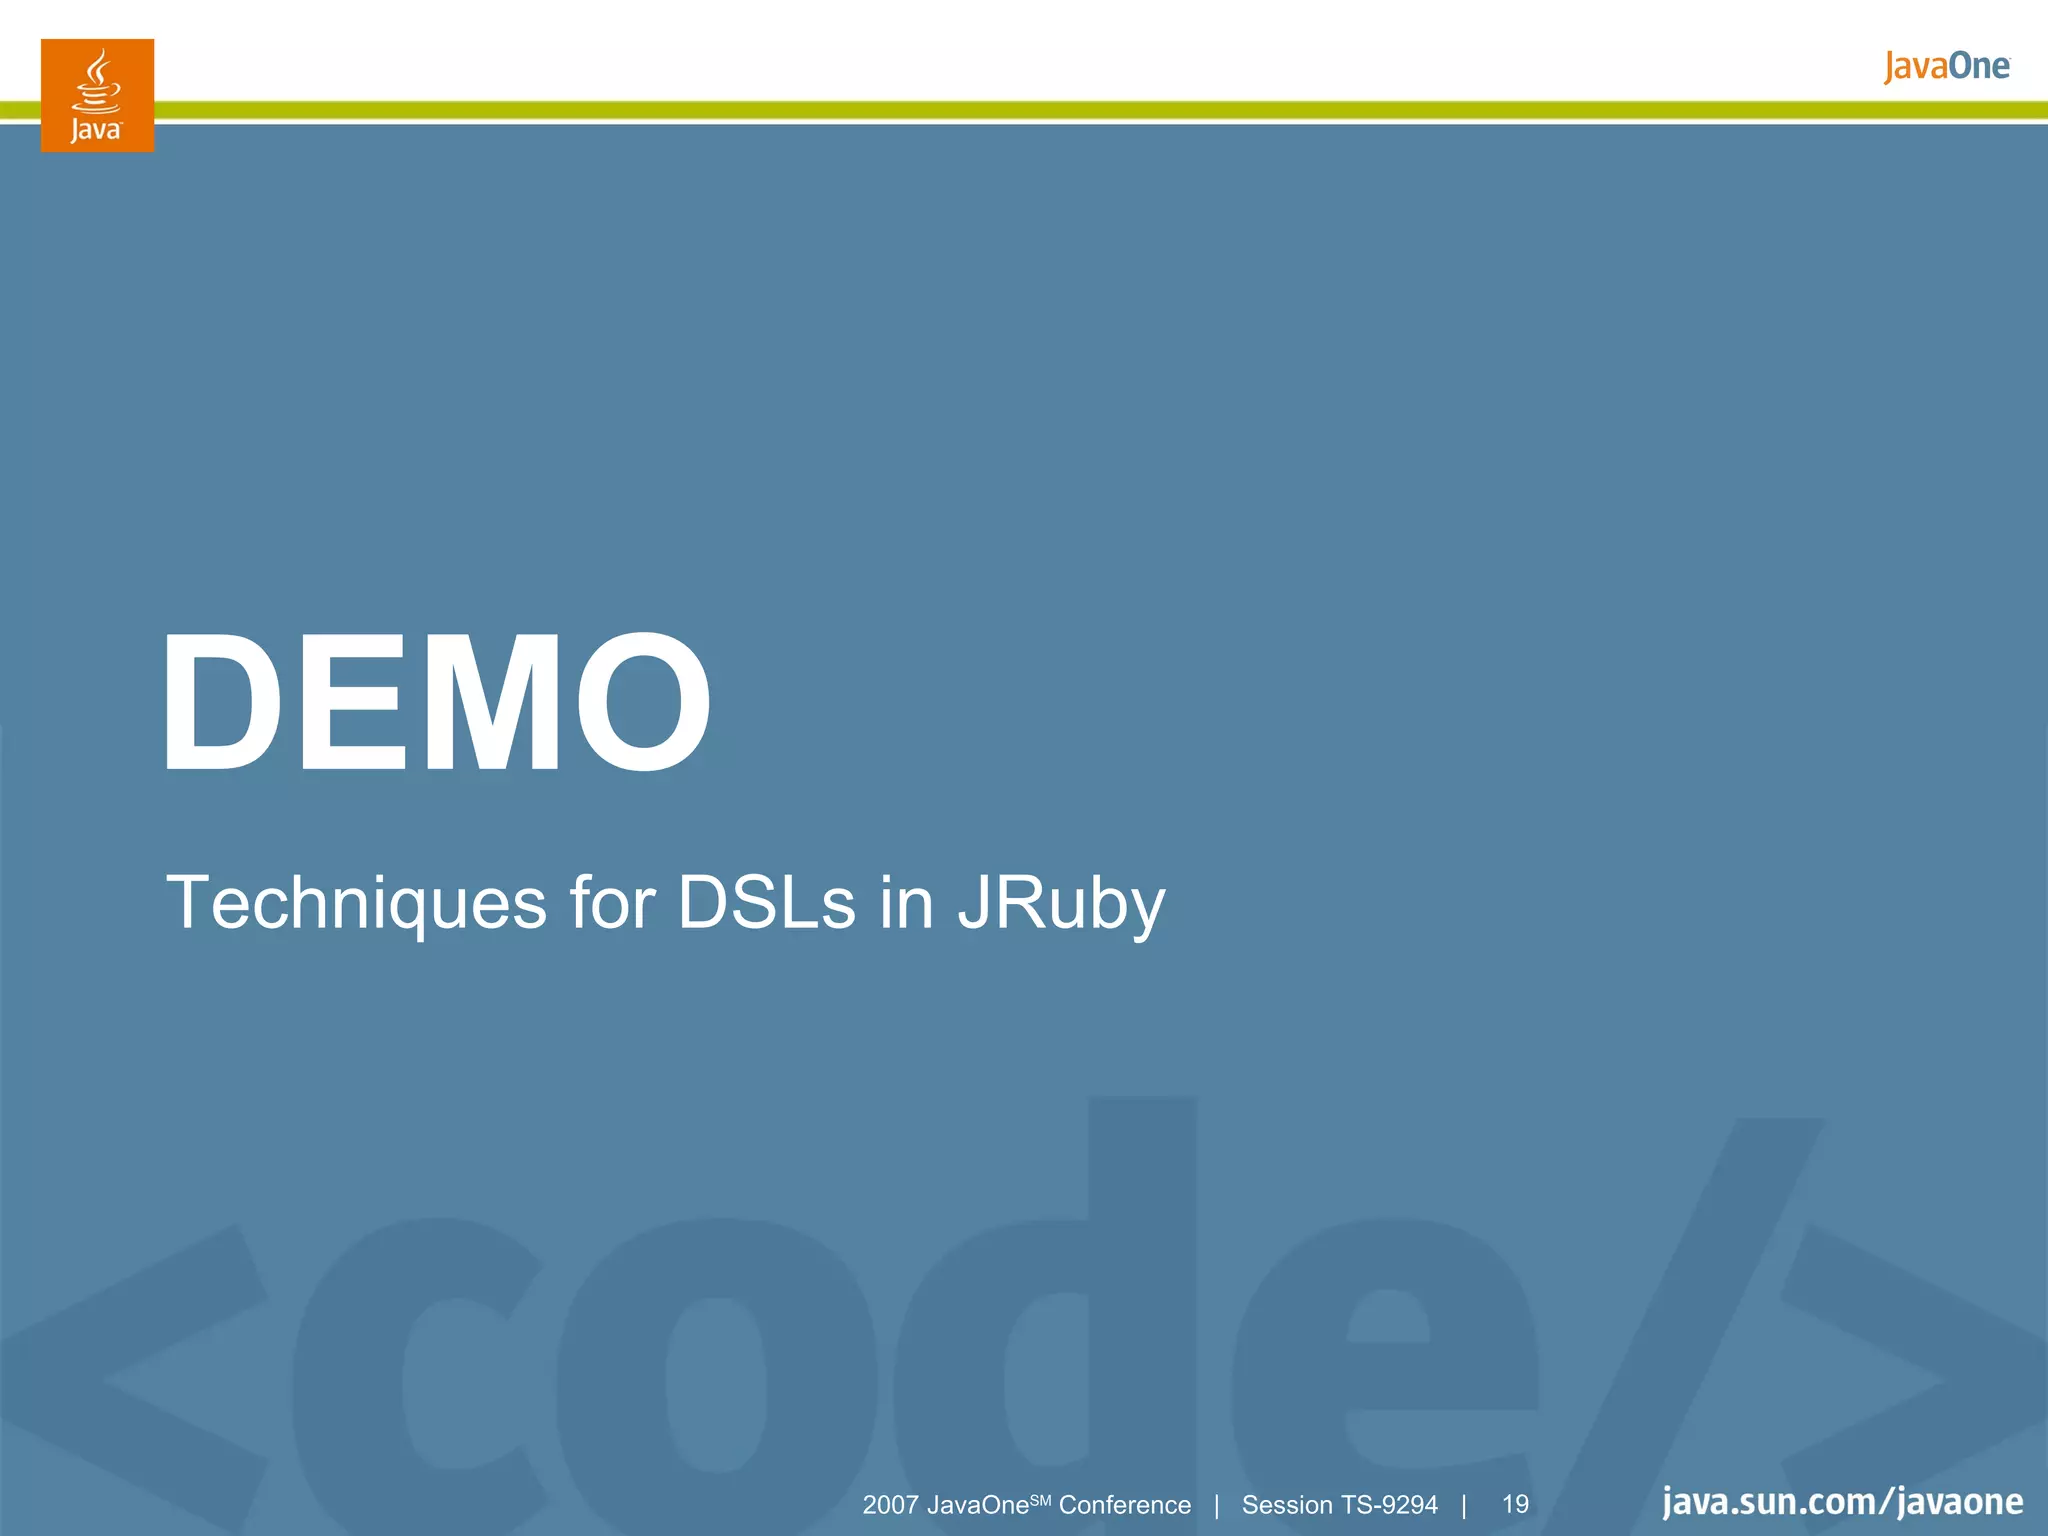Click the JavaOne logo in the header
Viewport: 2048px width, 1536px height.
(x=1946, y=66)
